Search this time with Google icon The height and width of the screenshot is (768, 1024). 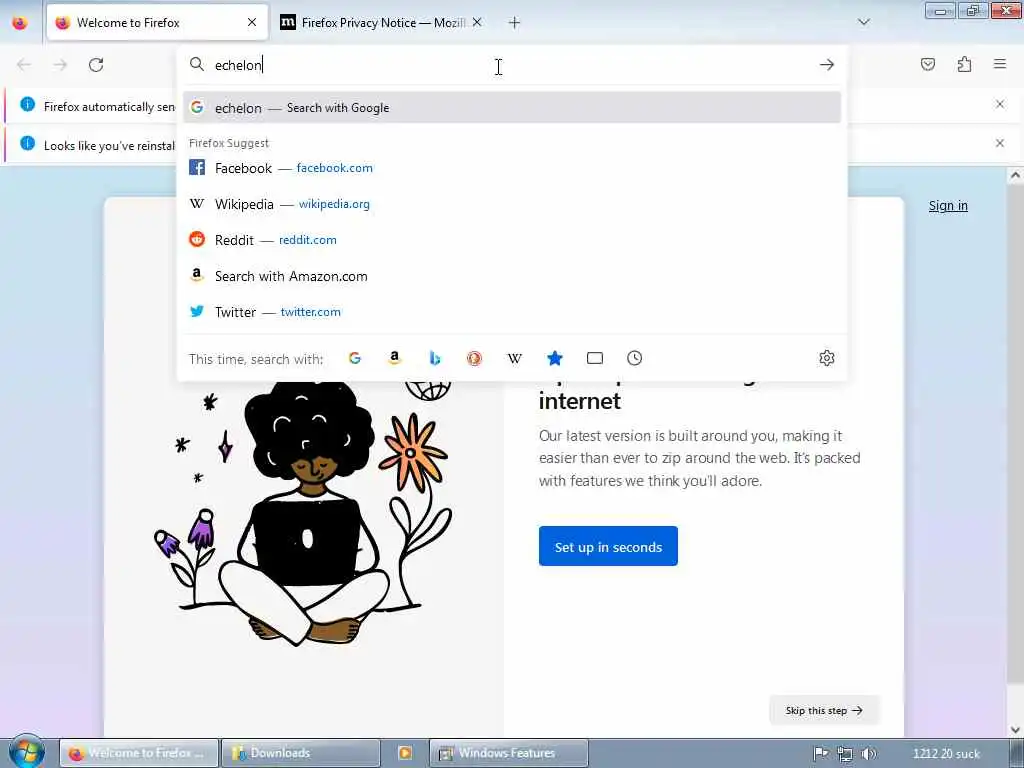pyautogui.click(x=355, y=358)
